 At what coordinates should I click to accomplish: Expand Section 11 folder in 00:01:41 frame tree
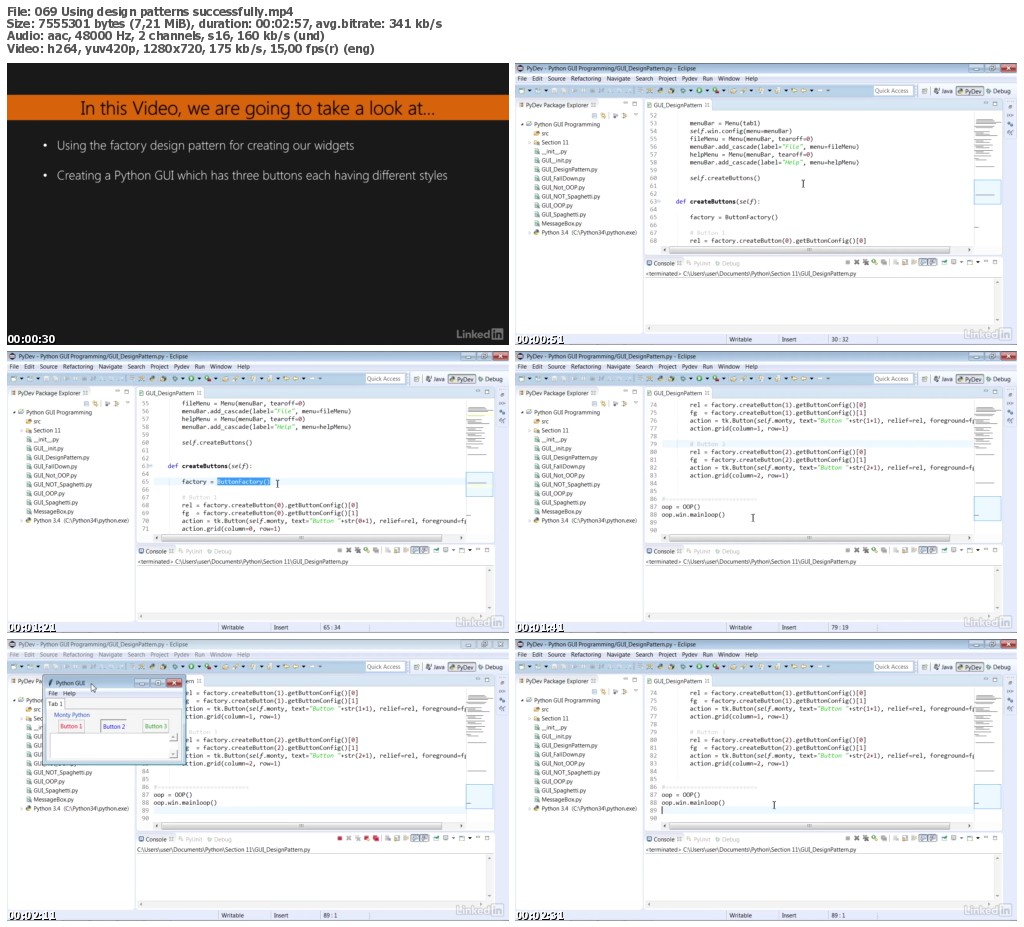[x=530, y=431]
